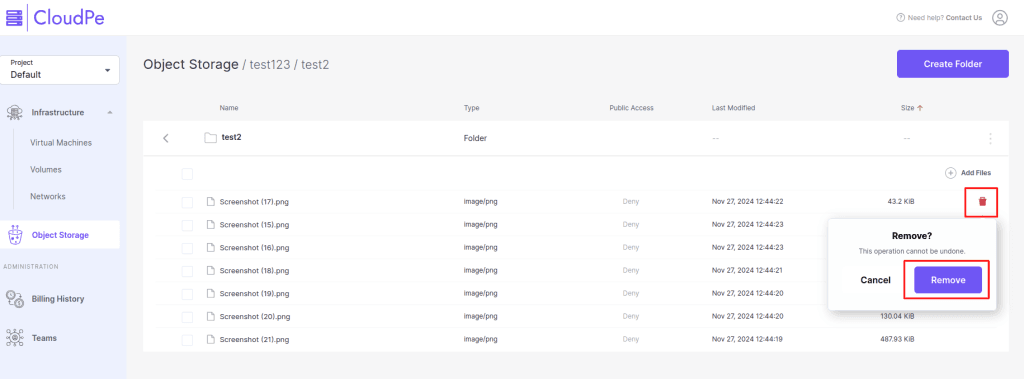Screen dimensions: 1024x379
Task: Click the help question mark icon
Action: pyautogui.click(x=901, y=18)
